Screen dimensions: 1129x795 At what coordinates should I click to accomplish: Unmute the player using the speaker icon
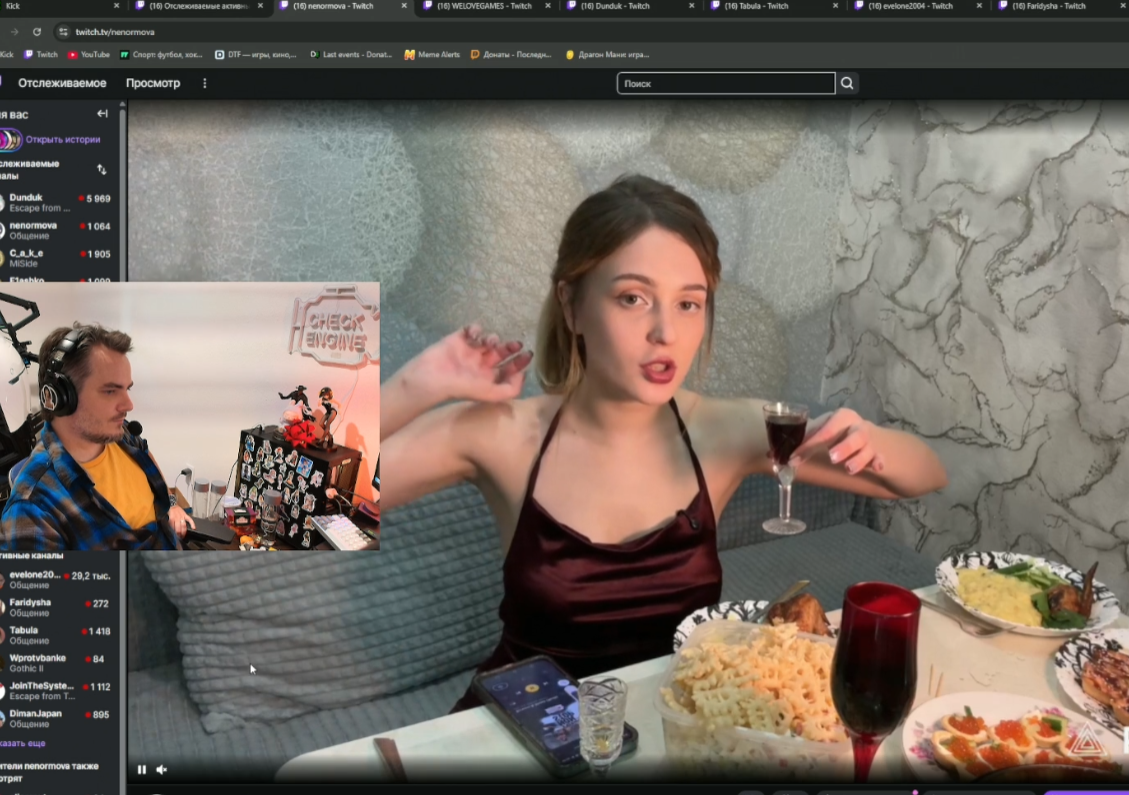click(162, 769)
